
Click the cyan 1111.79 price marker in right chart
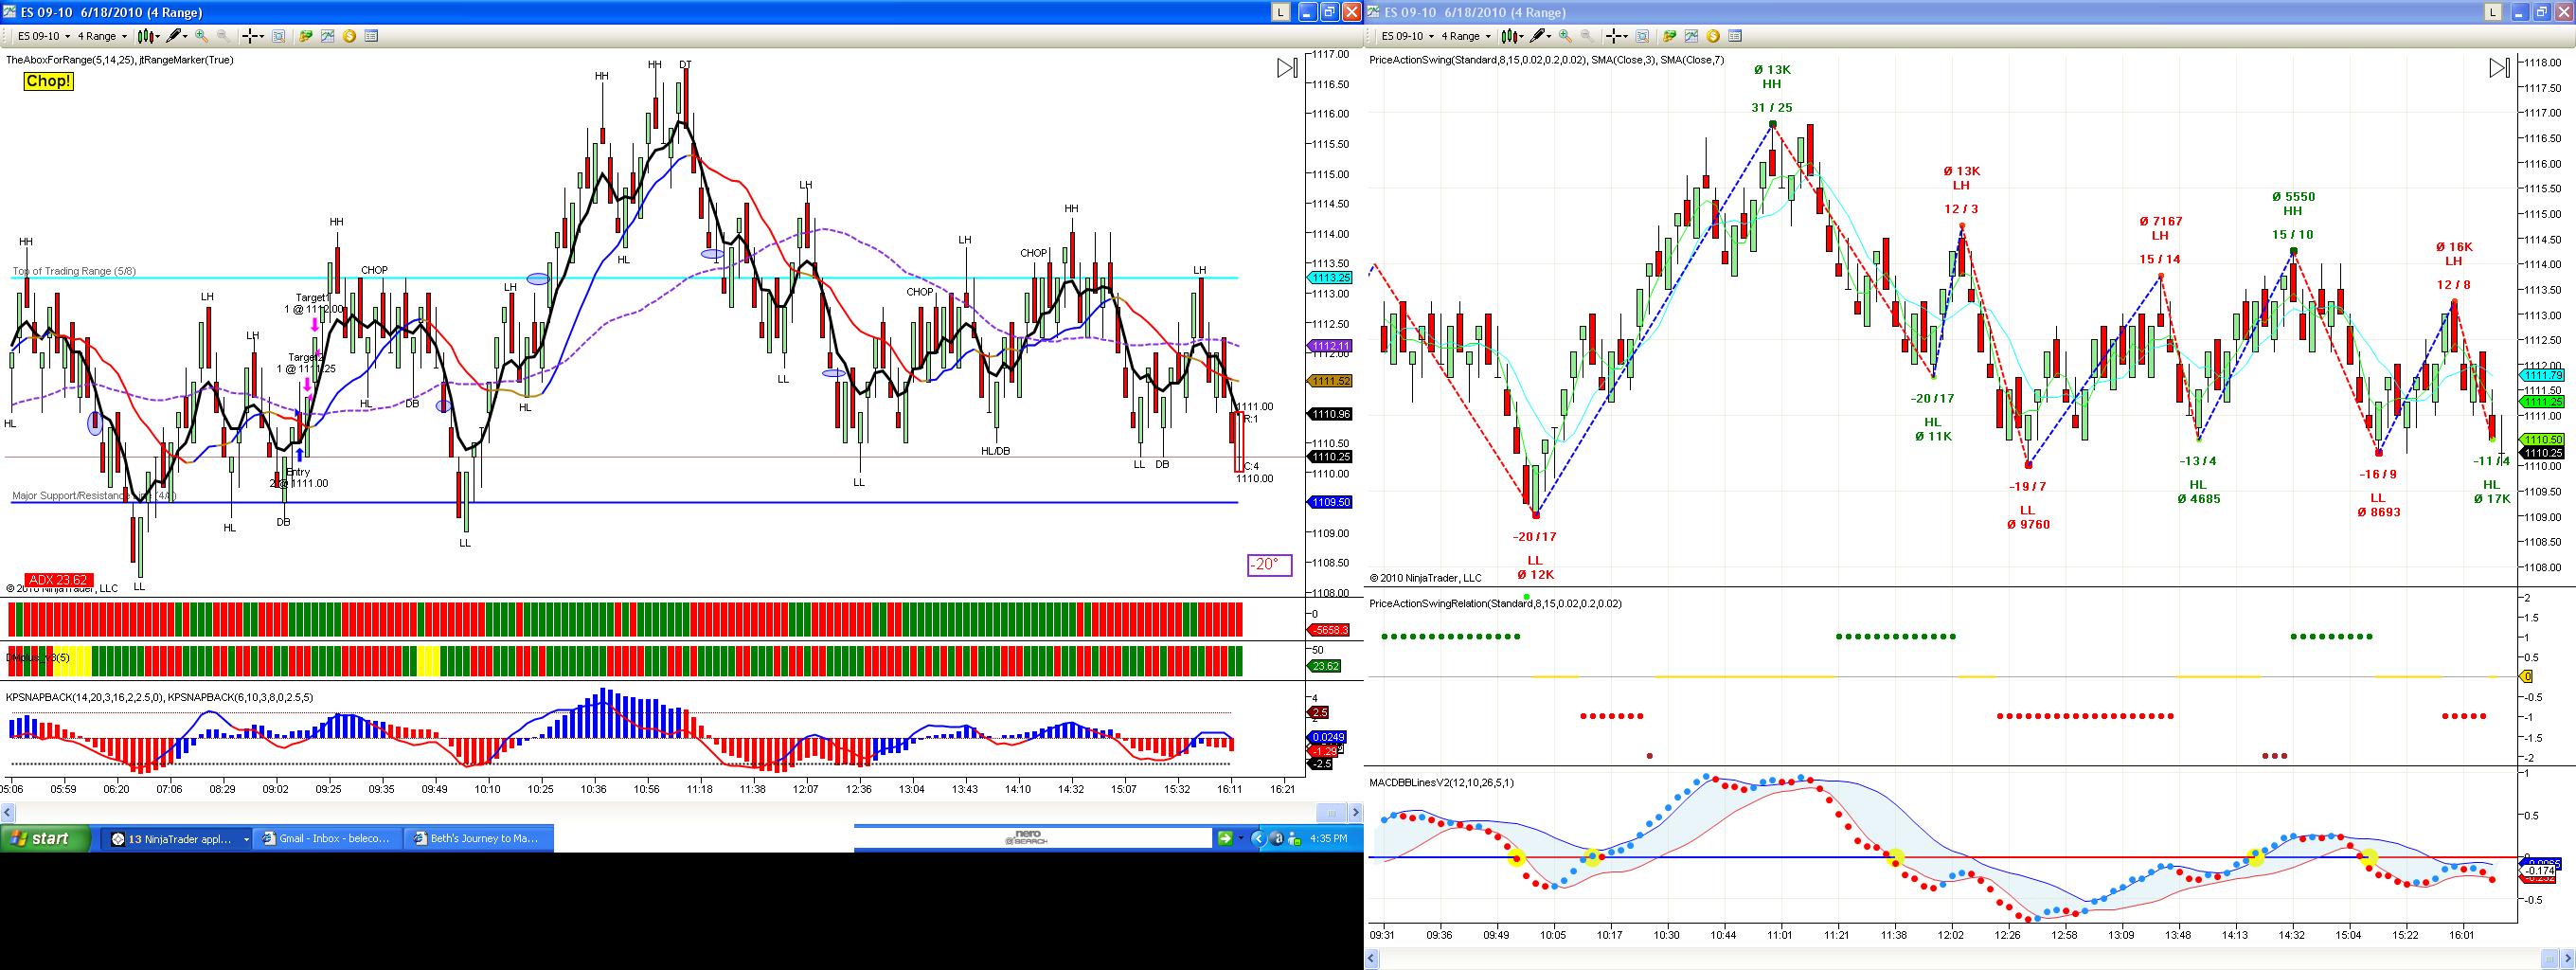coord(2543,375)
